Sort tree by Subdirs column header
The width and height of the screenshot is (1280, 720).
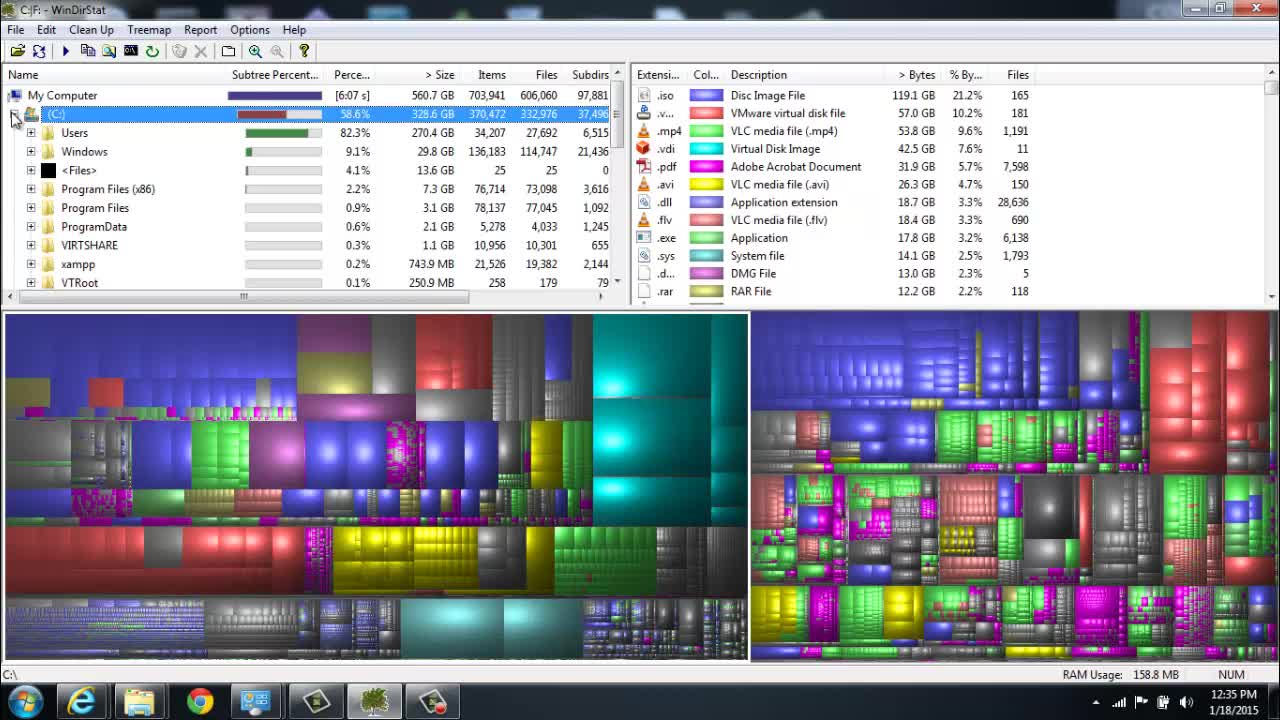click(588, 75)
